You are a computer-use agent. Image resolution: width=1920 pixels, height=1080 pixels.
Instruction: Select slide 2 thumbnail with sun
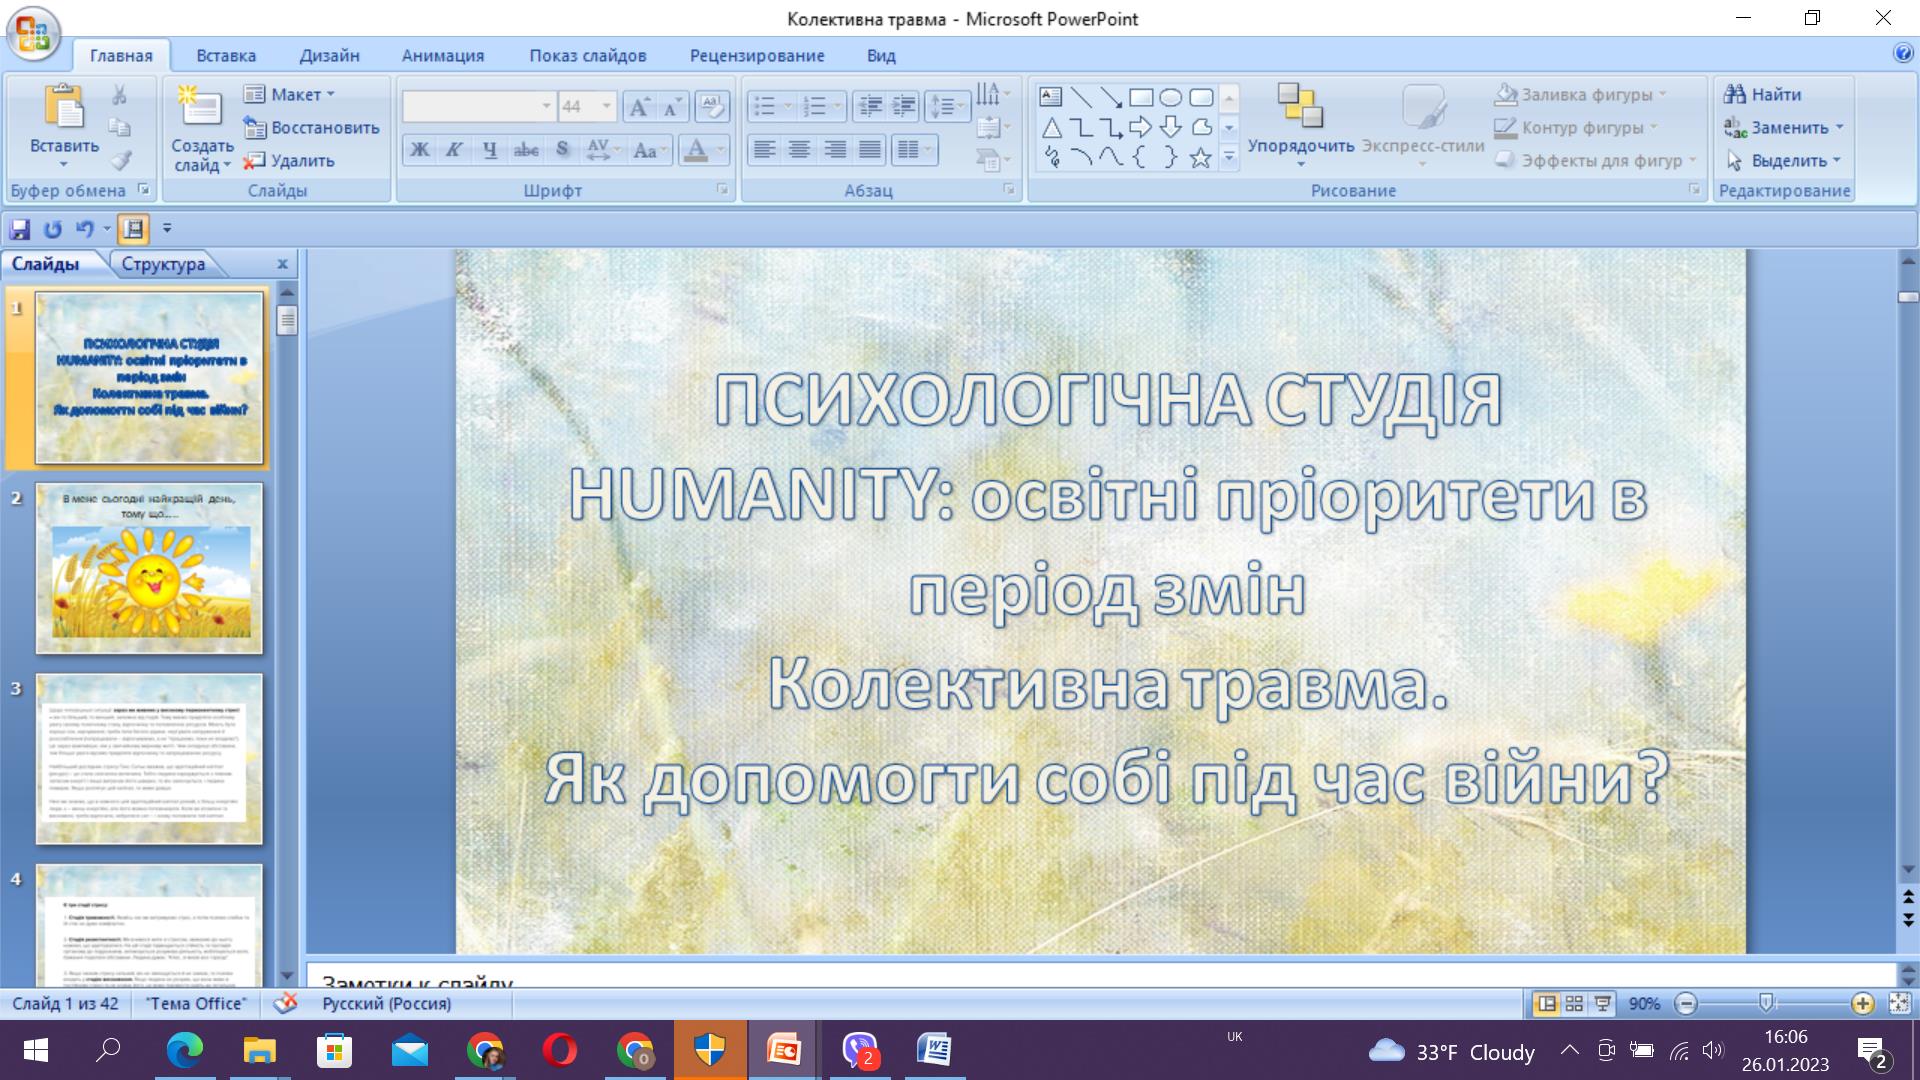[x=149, y=569]
